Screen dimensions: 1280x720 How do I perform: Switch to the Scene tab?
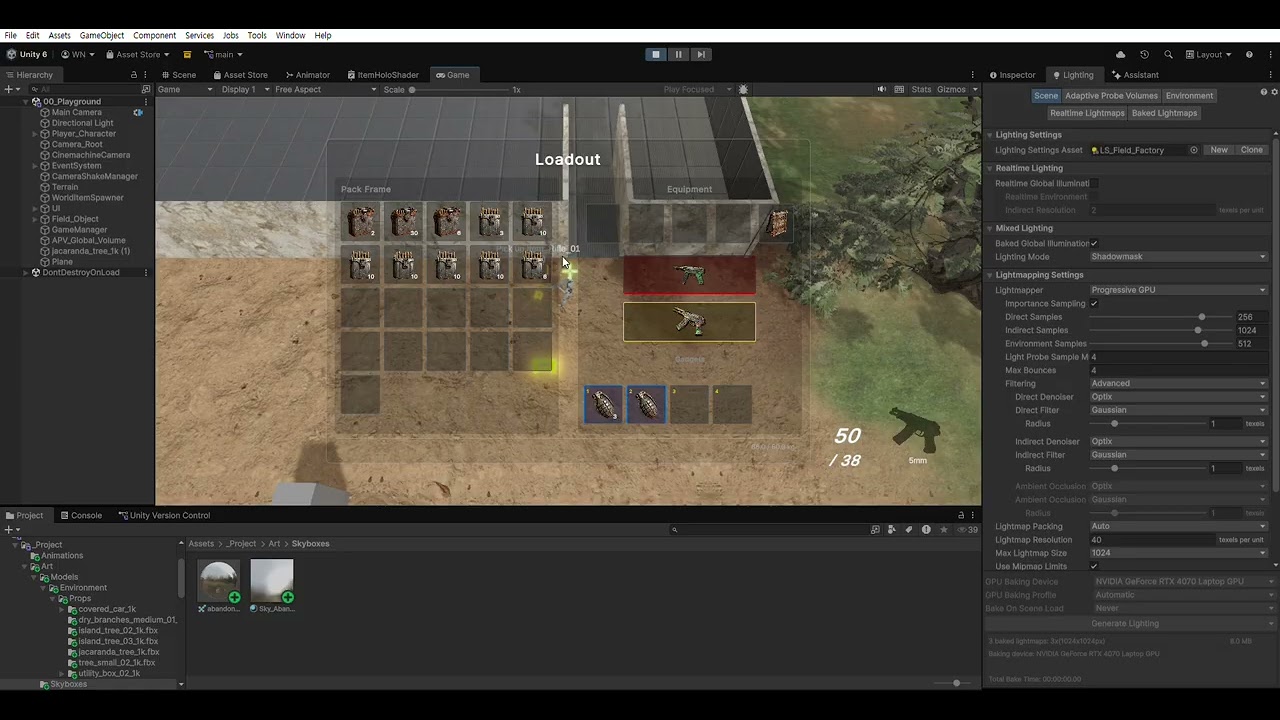coord(178,75)
